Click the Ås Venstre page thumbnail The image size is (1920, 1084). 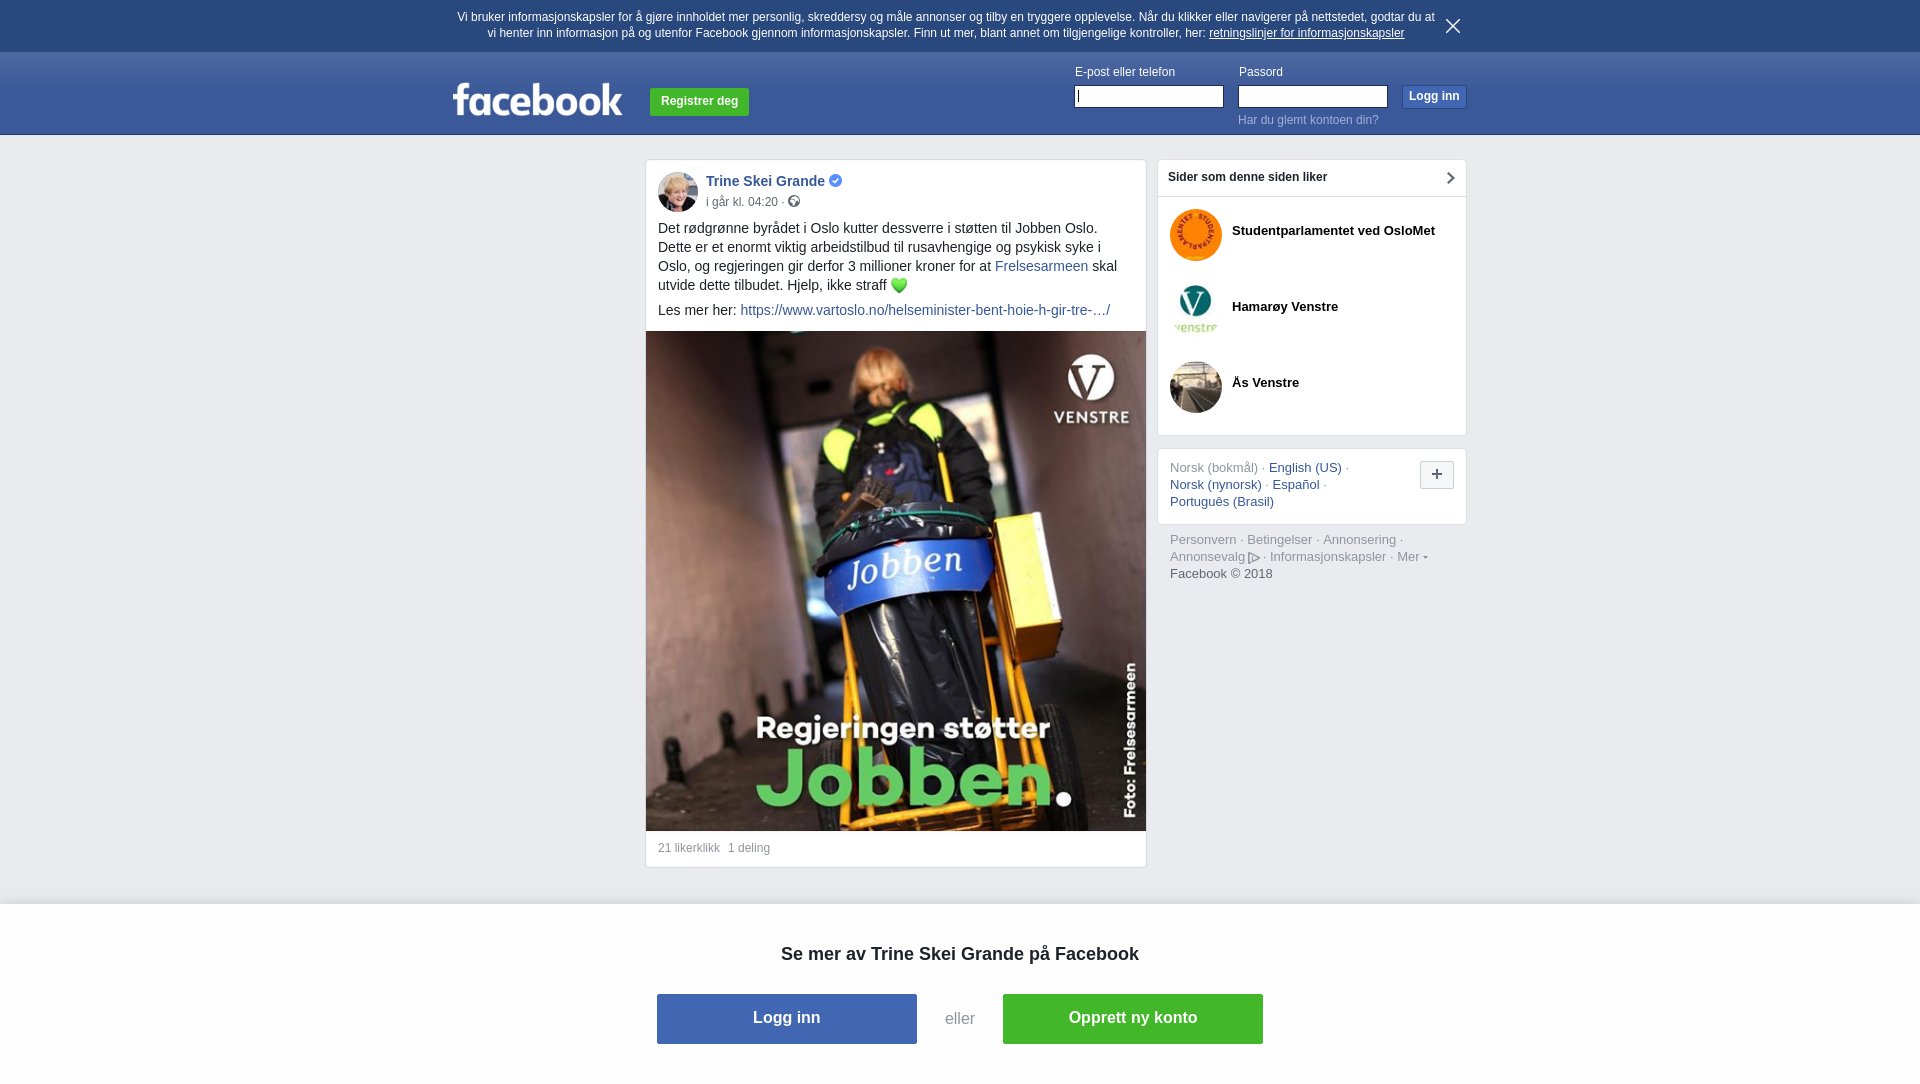1196,387
